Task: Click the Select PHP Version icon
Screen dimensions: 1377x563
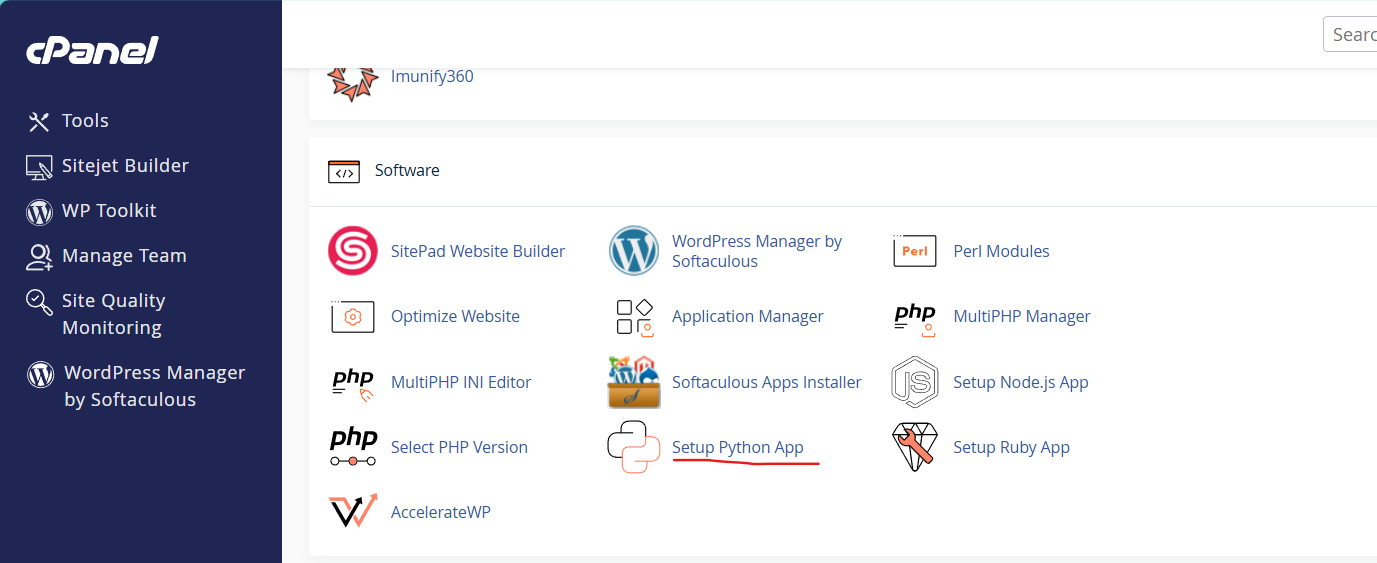Action: tap(353, 447)
